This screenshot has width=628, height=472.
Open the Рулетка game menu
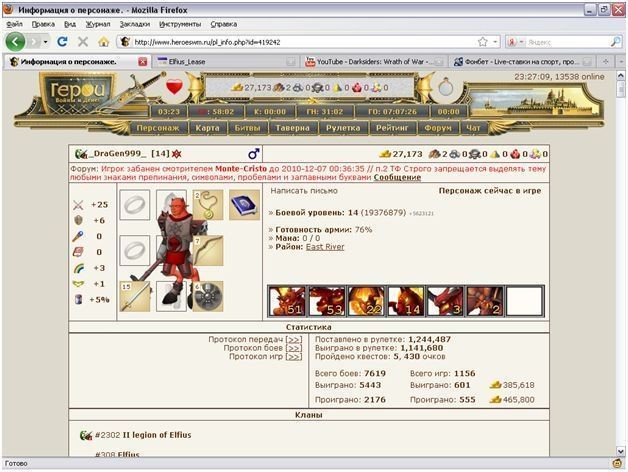pyautogui.click(x=343, y=128)
